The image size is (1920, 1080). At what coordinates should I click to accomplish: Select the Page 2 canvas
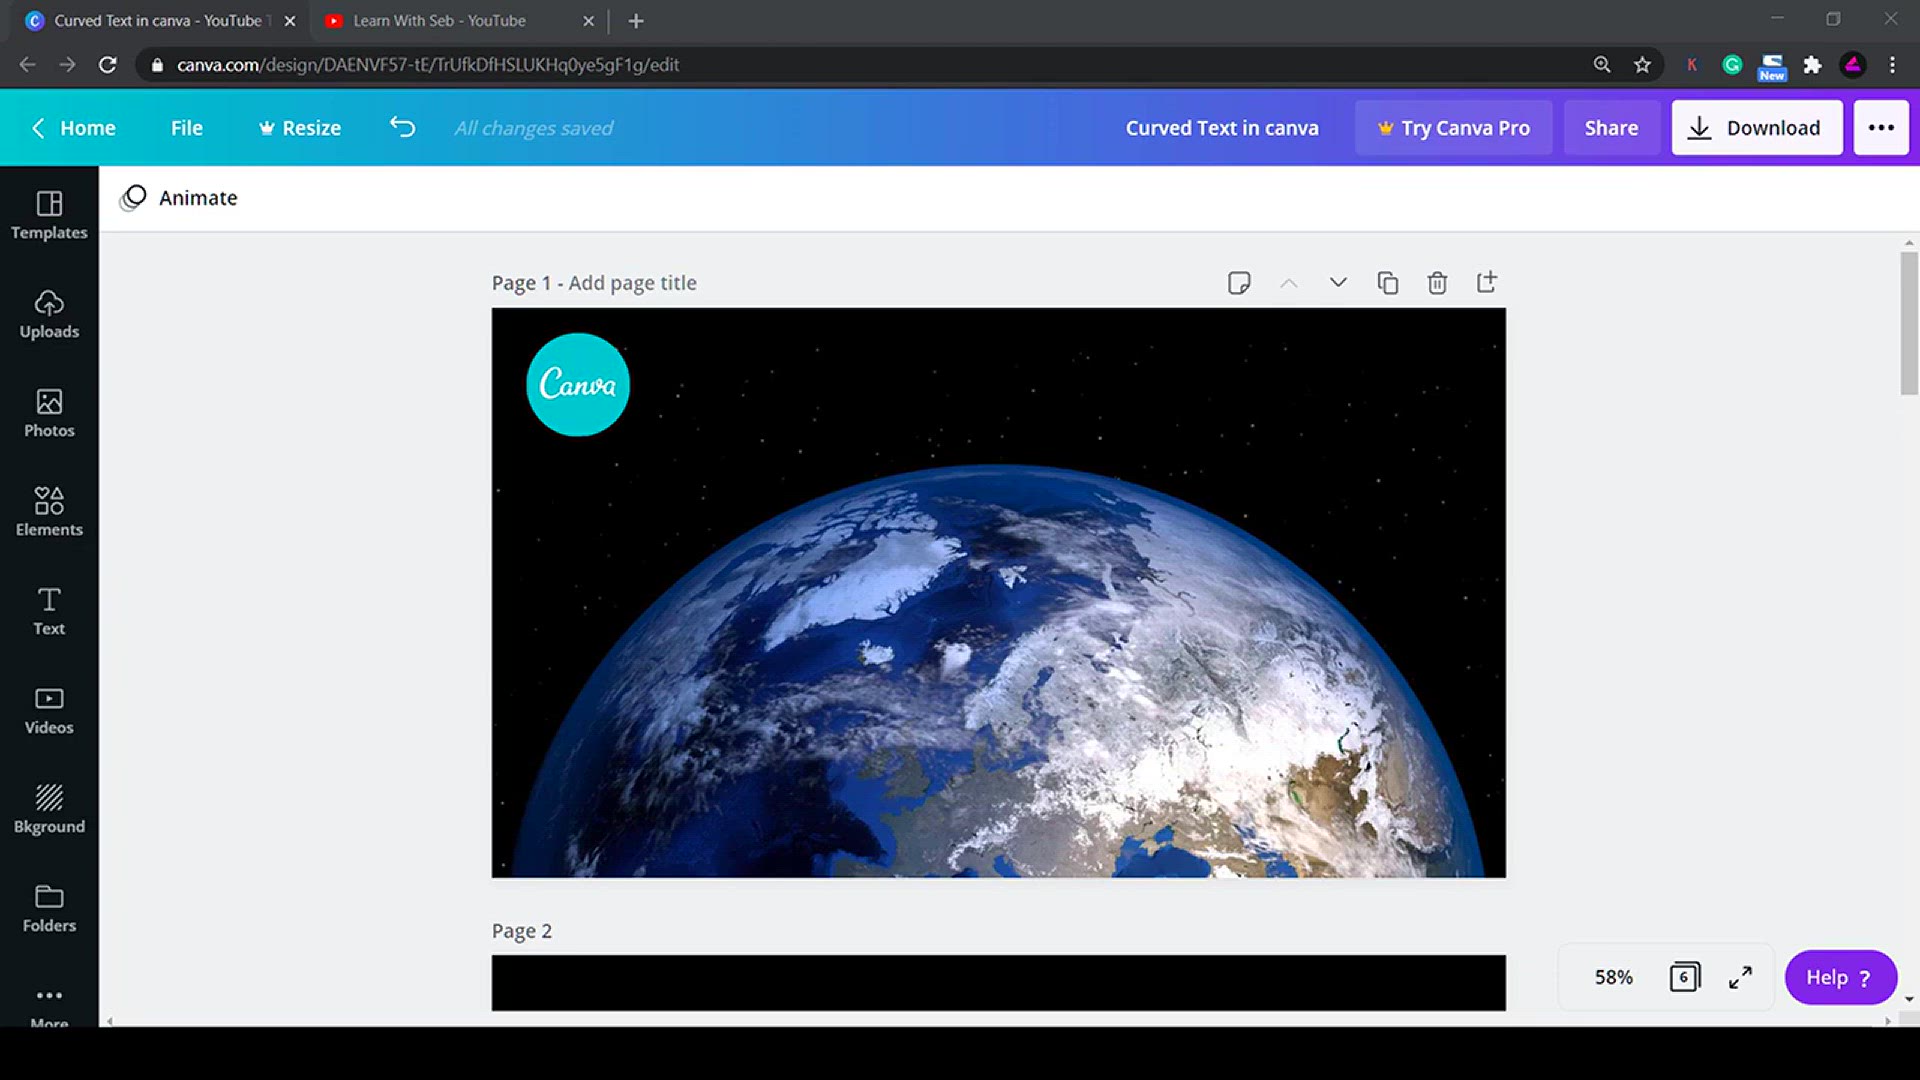[998, 982]
